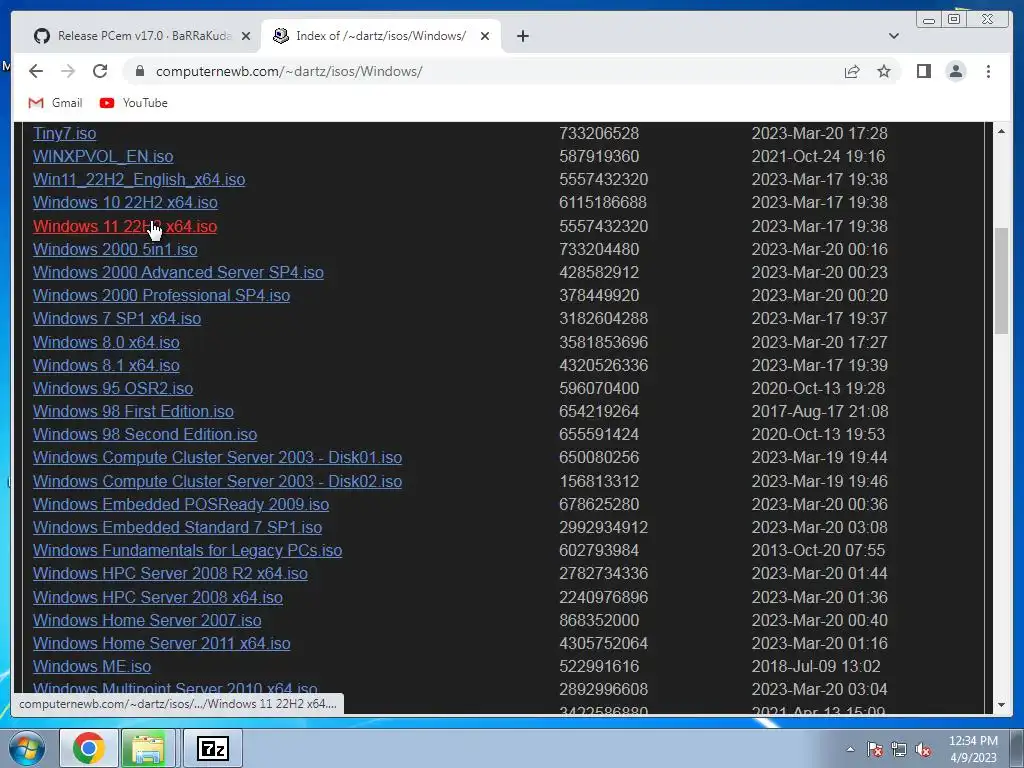Download Windows Embedded POSReady 2009.iso
The width and height of the screenshot is (1024, 768).
(x=181, y=504)
